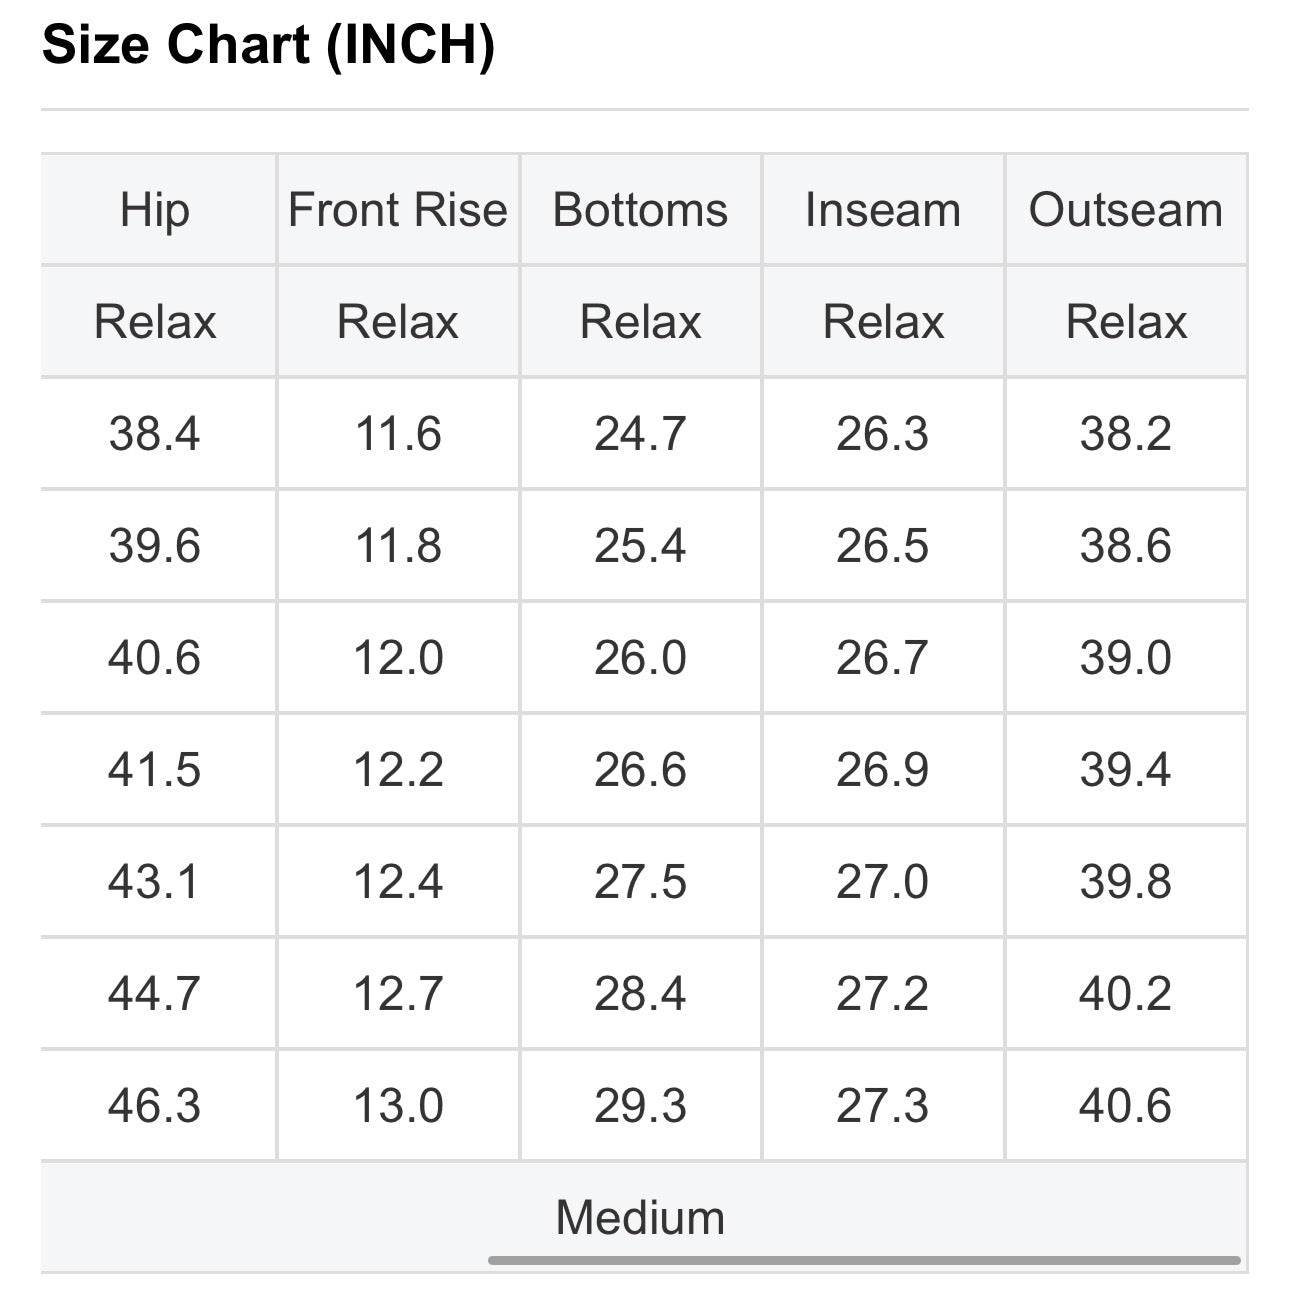
Task: Click the horizontal scrollbar below the table
Action: pyautogui.click(x=864, y=1260)
